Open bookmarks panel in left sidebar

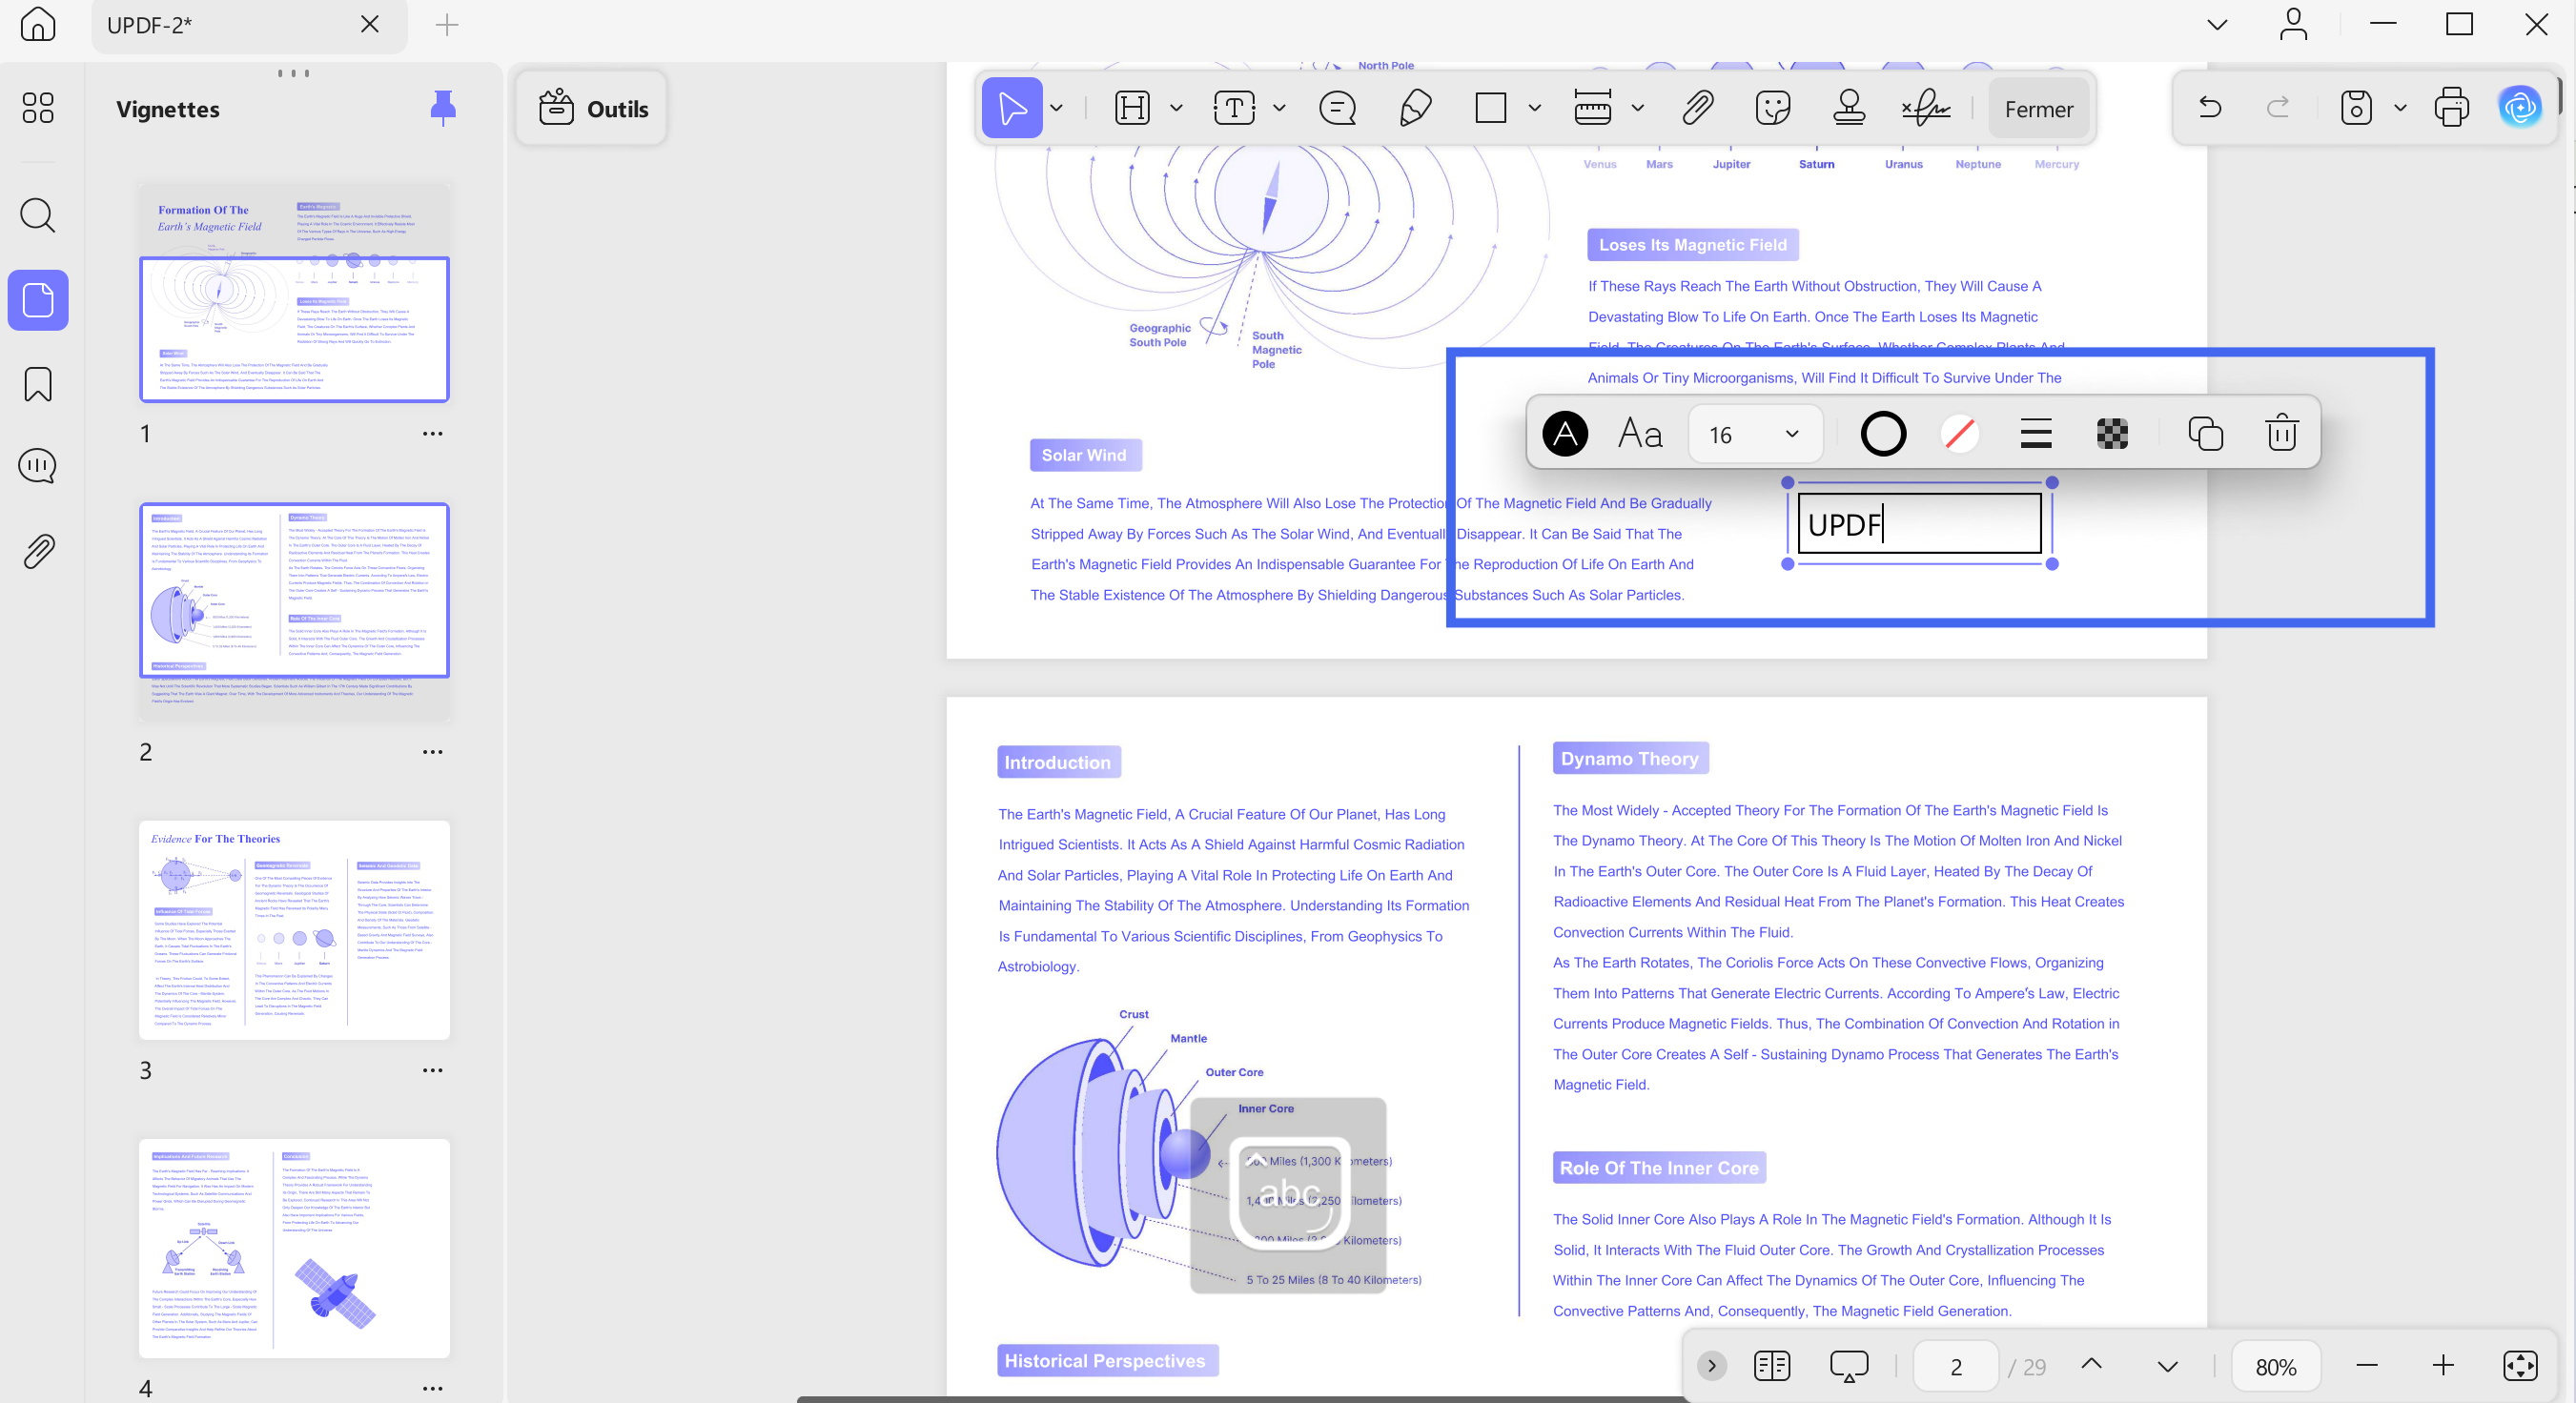click(x=38, y=384)
